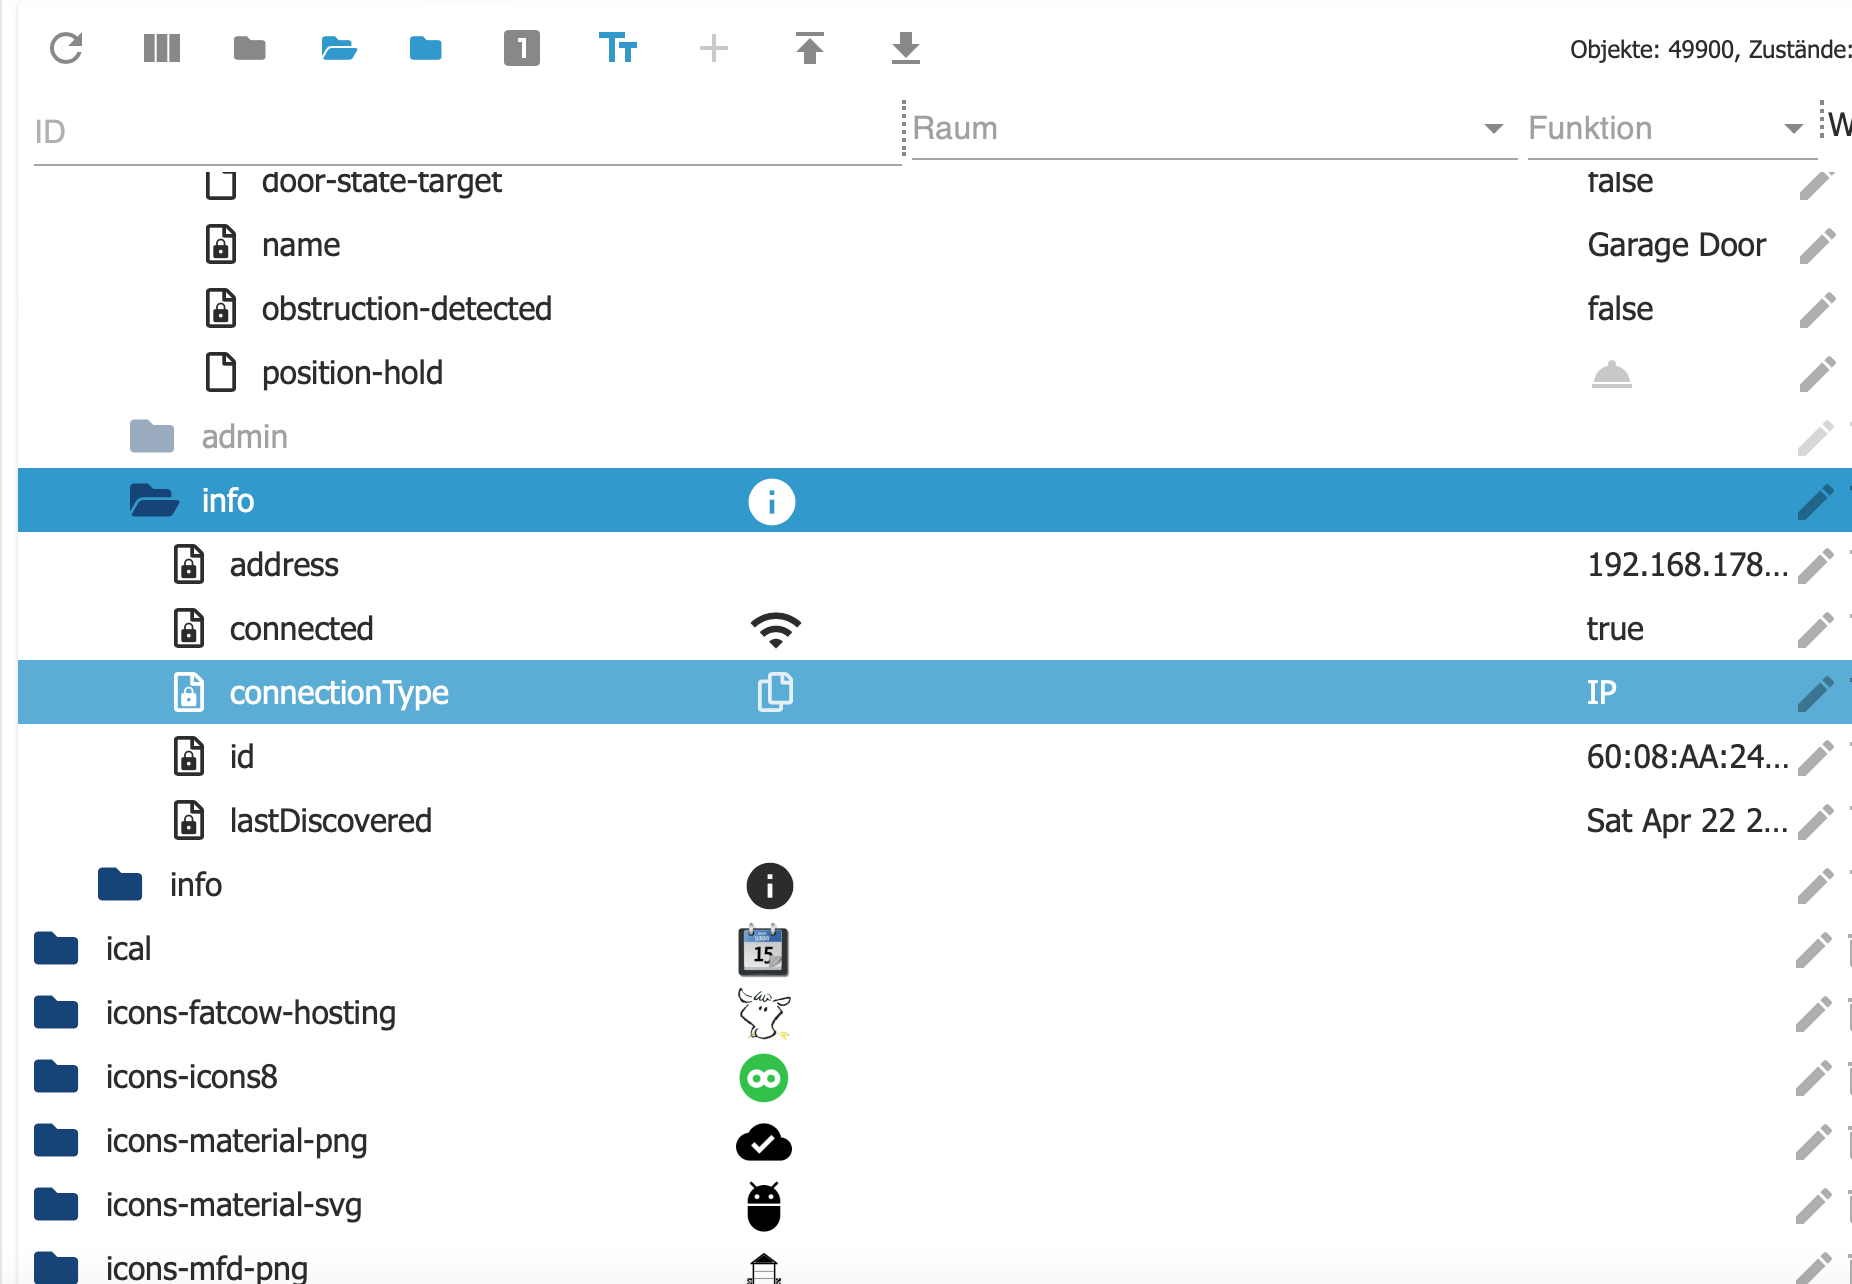
Task: Click the false value of obstruction-detected
Action: (1620, 309)
